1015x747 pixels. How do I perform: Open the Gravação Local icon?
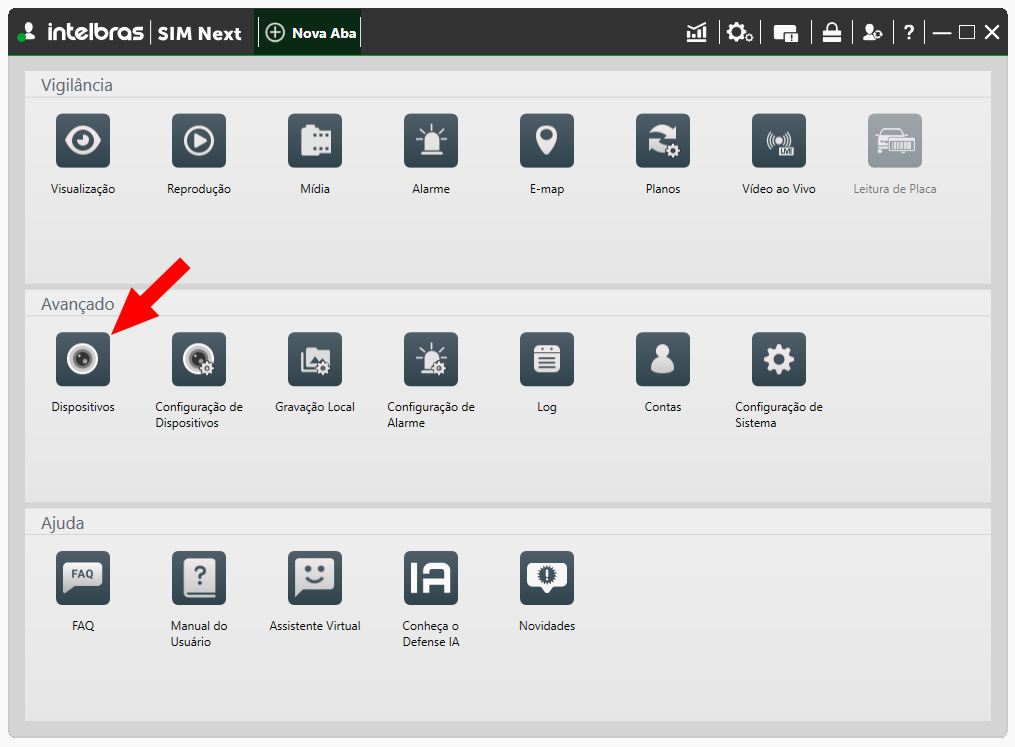click(315, 359)
